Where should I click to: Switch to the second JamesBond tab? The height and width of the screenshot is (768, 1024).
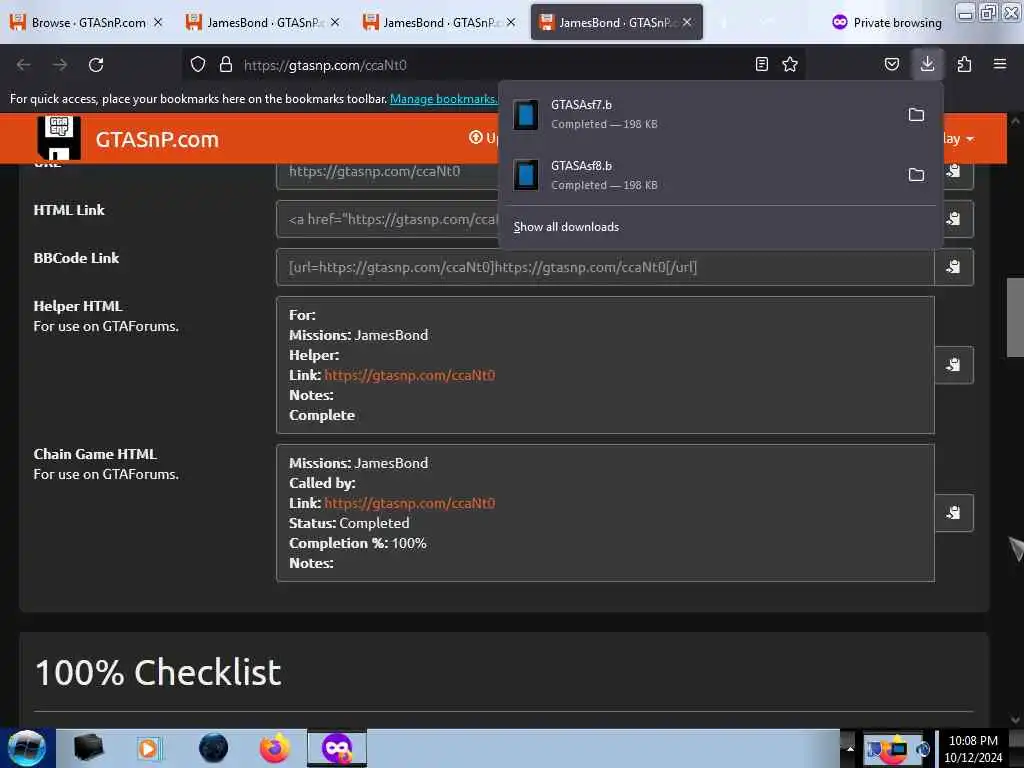(263, 23)
